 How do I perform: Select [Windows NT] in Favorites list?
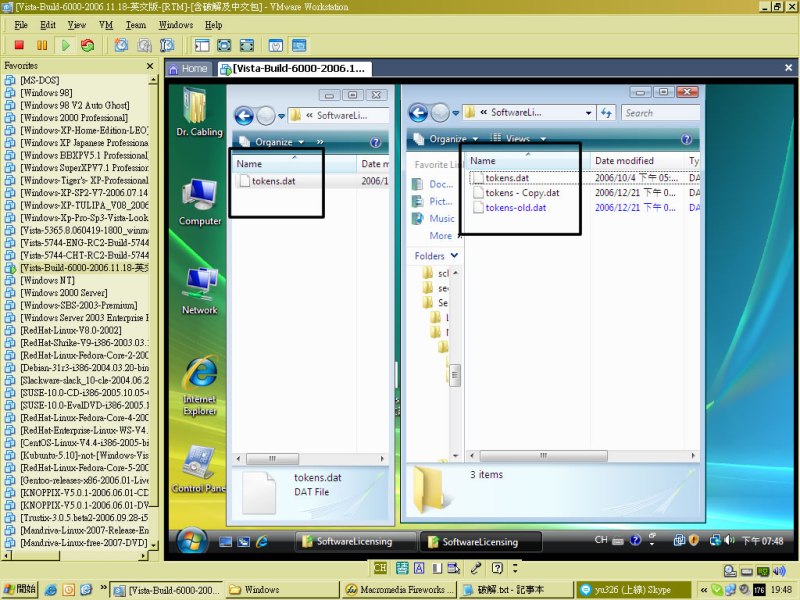[x=47, y=281]
